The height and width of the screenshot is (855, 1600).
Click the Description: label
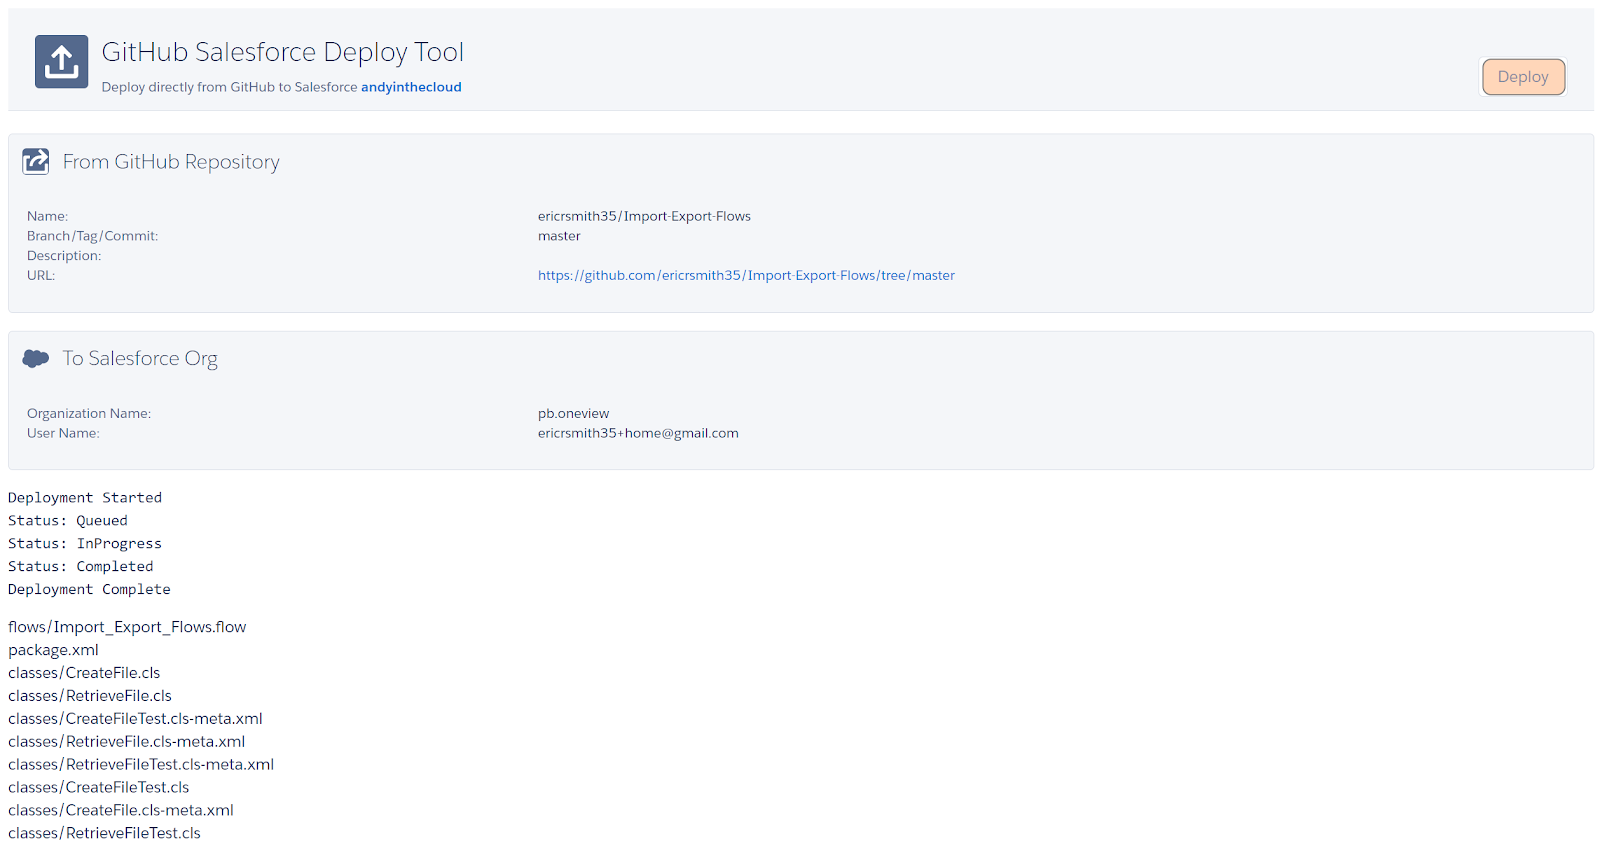pyautogui.click(x=64, y=256)
